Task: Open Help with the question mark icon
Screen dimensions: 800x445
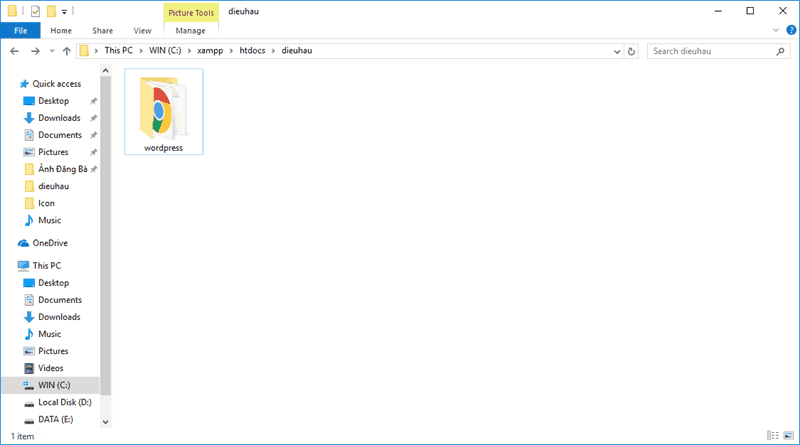Action: click(791, 30)
